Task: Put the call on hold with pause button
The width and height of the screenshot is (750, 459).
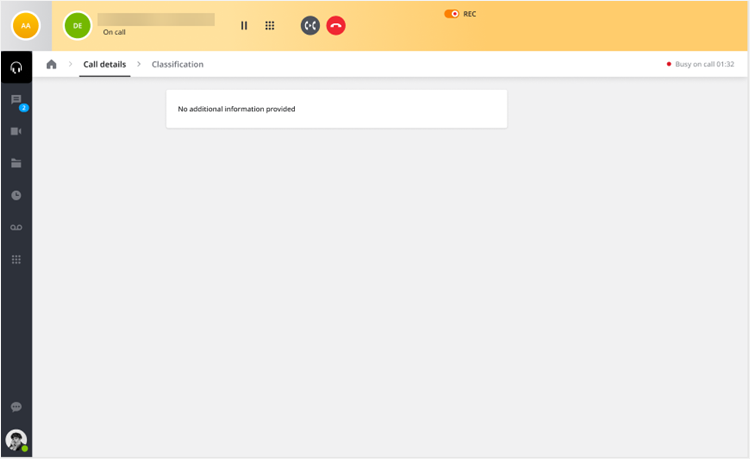Action: (x=244, y=26)
